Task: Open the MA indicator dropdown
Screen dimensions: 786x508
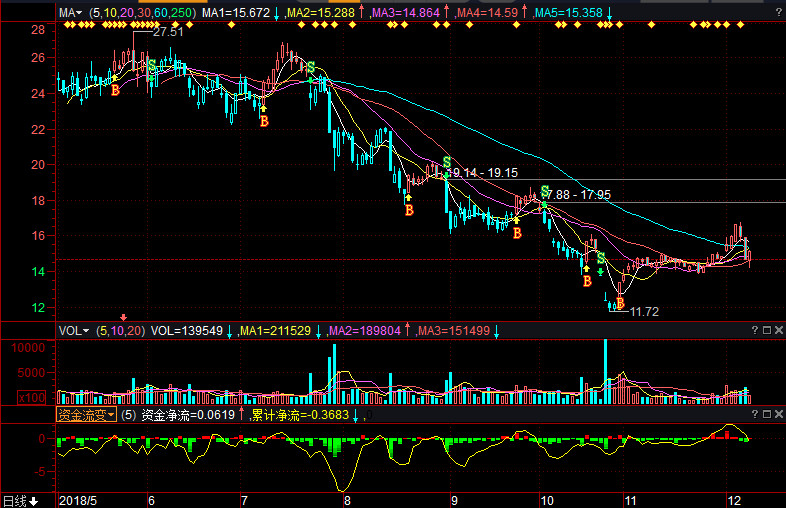Action: 70,13
